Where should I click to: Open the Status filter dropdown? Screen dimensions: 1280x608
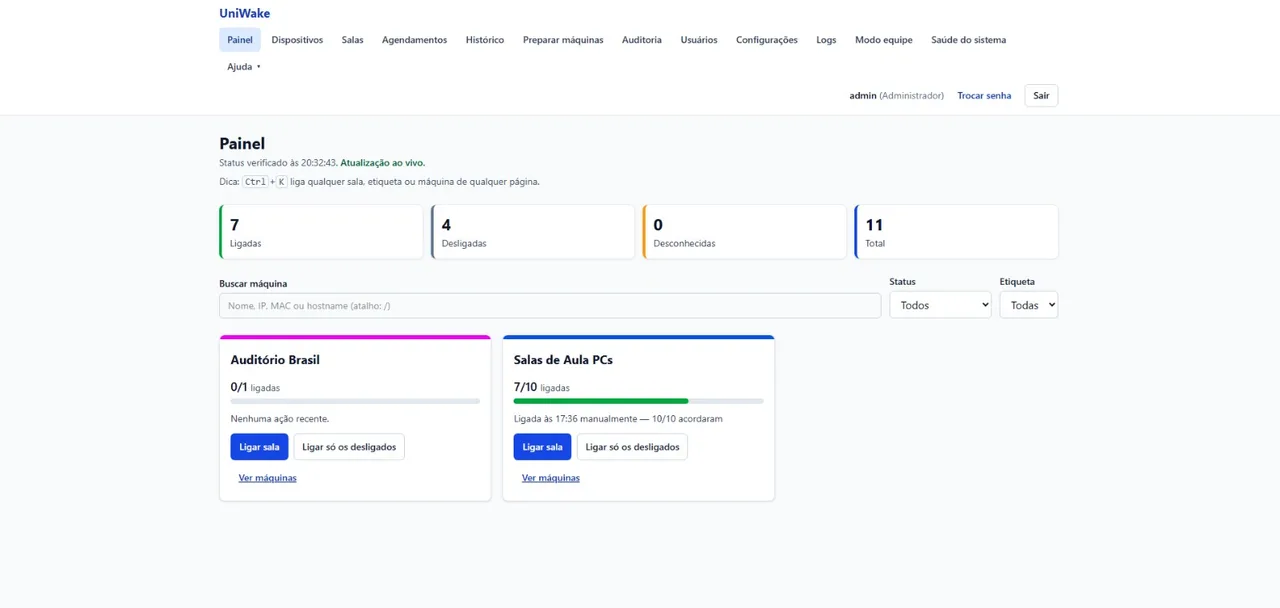pos(940,305)
